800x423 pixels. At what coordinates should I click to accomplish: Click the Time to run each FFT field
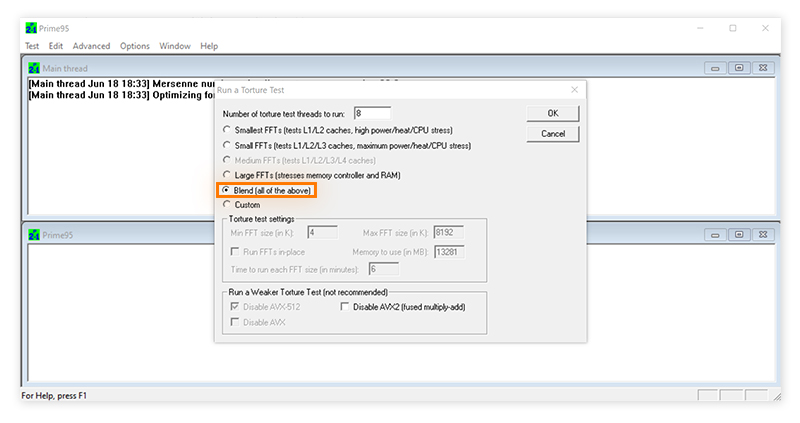[384, 269]
